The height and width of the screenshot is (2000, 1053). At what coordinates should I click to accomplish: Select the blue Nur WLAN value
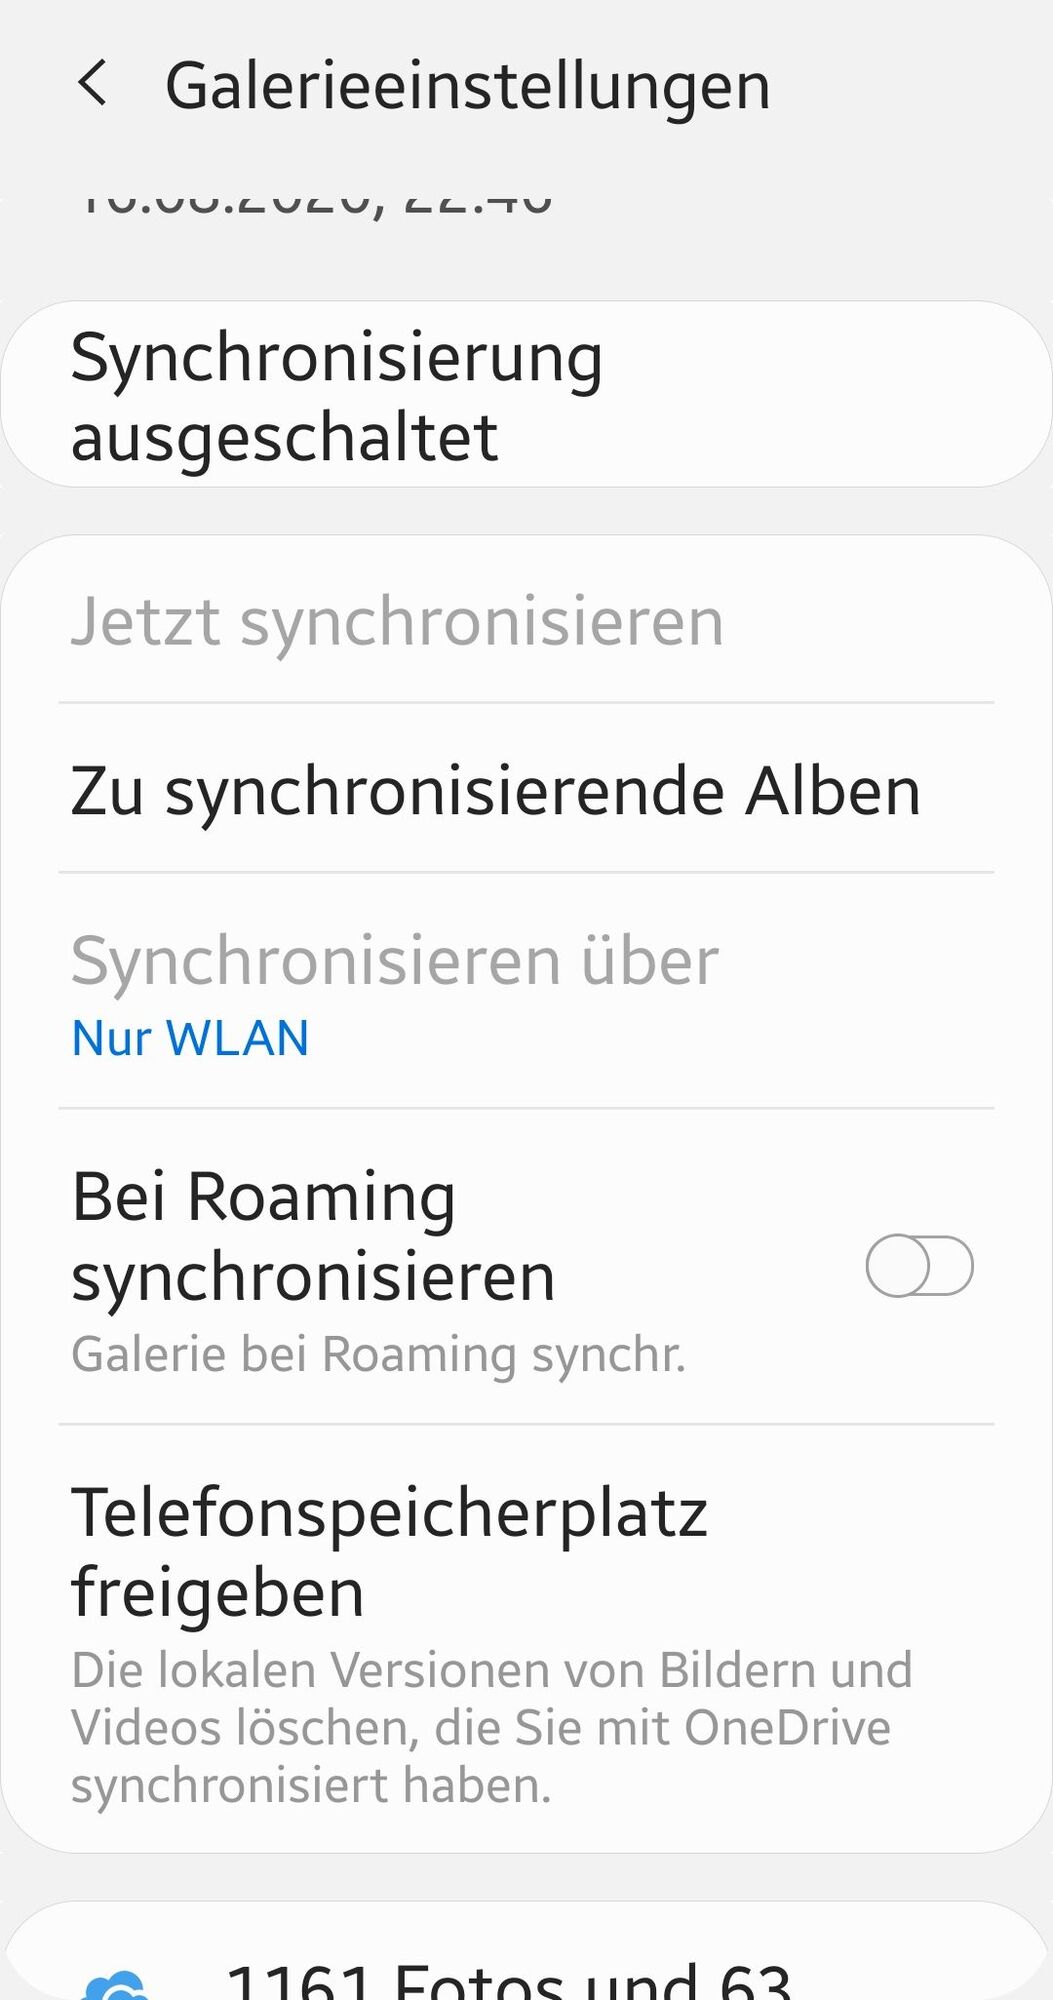(190, 1038)
